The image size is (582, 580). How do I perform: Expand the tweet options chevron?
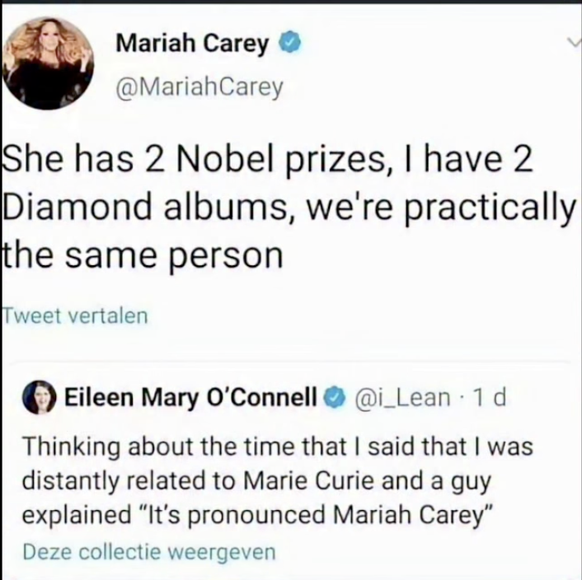(574, 42)
